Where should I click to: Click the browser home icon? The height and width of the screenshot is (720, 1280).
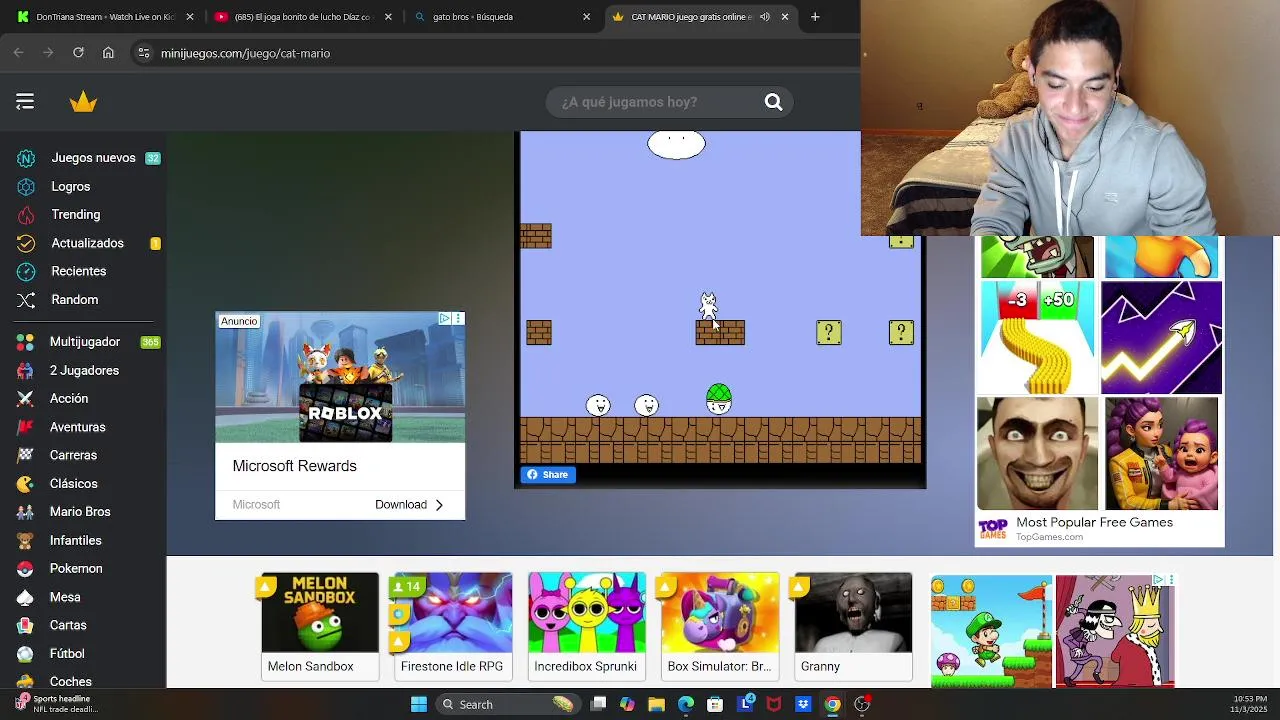pyautogui.click(x=108, y=53)
